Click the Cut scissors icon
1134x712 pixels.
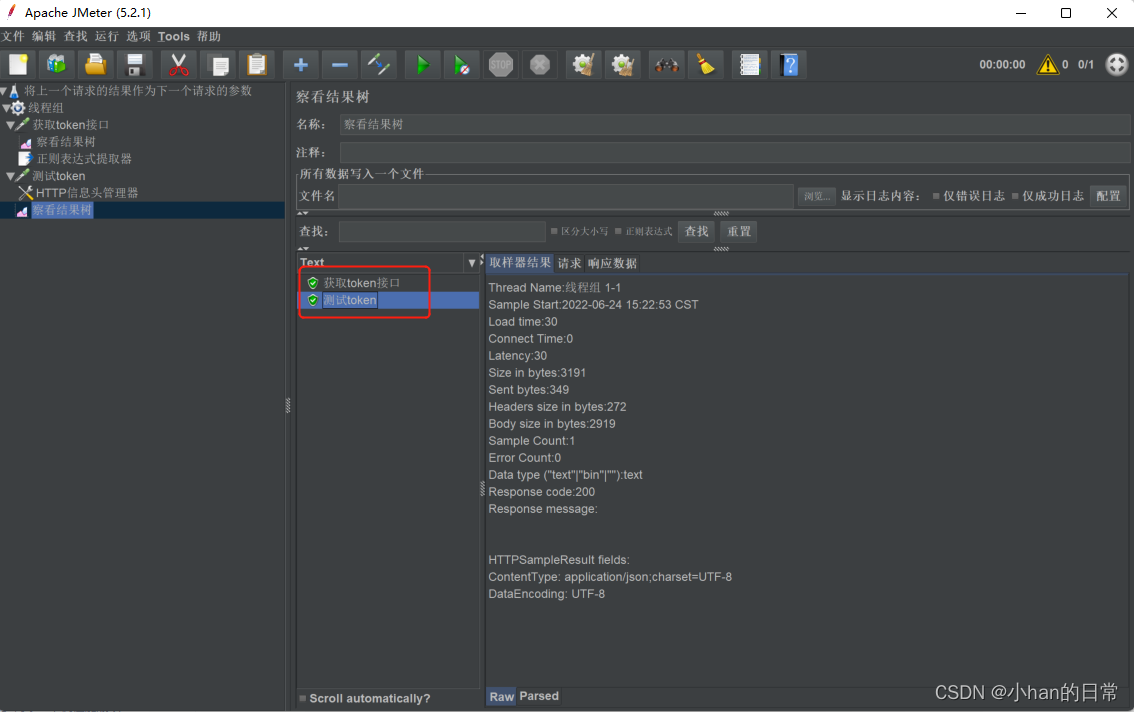pyautogui.click(x=178, y=65)
